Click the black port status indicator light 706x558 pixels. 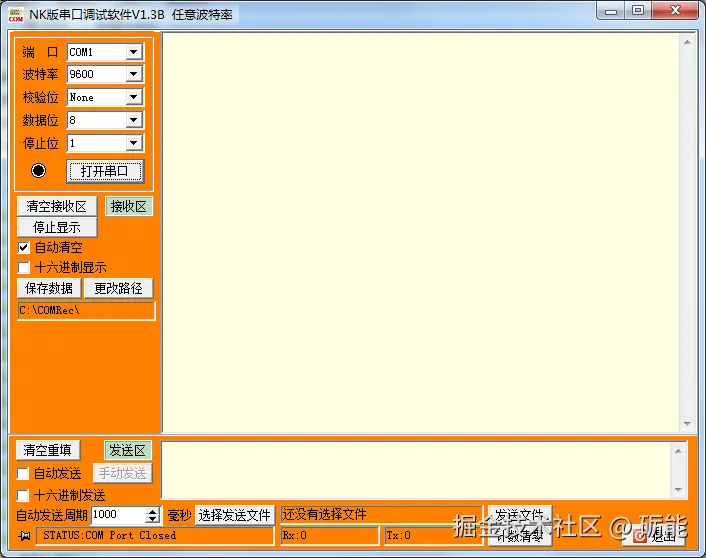coord(38,170)
